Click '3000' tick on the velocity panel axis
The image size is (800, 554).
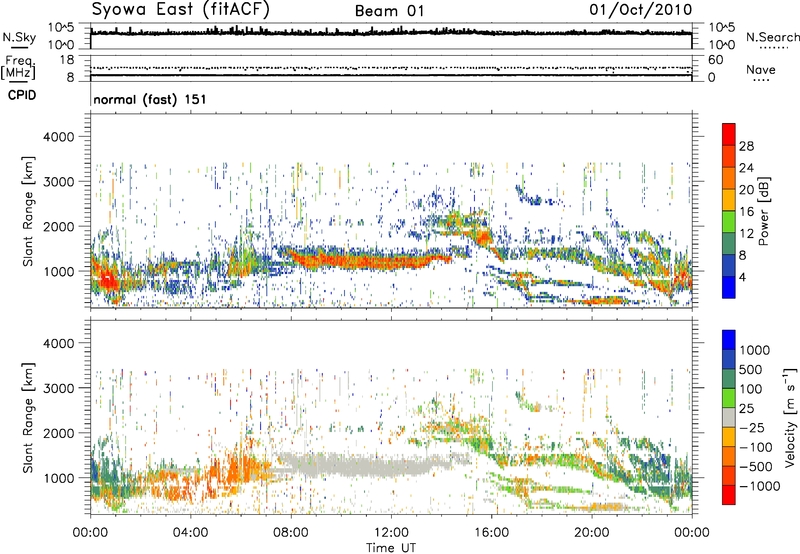click(x=59, y=388)
